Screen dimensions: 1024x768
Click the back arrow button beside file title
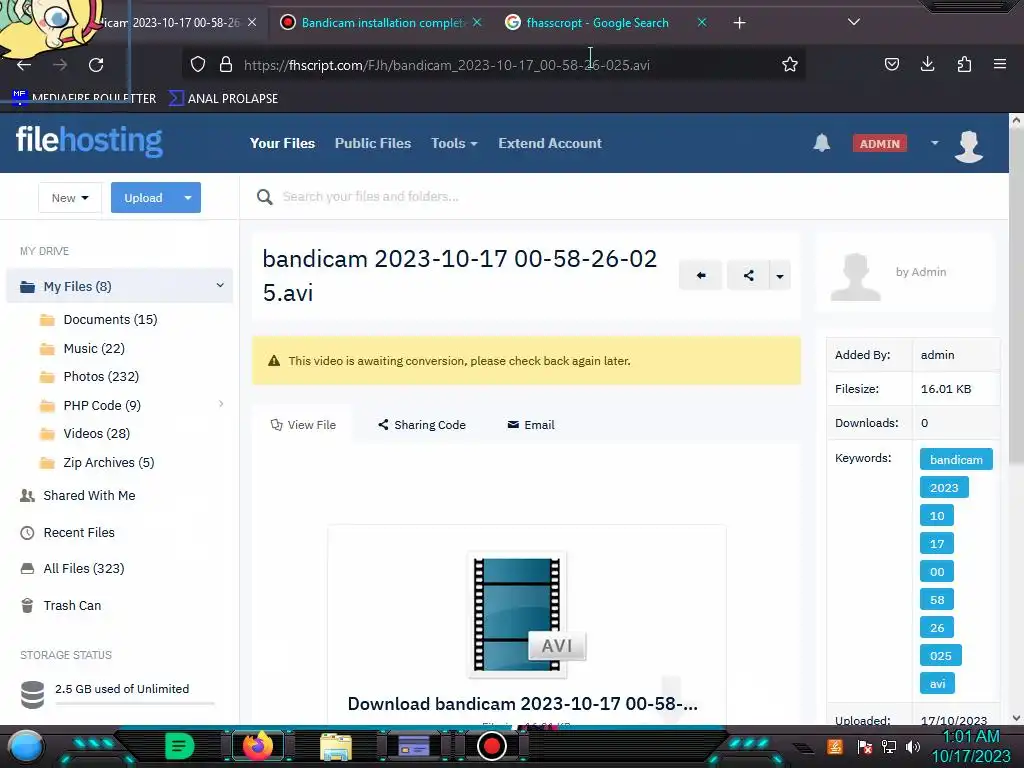point(701,276)
